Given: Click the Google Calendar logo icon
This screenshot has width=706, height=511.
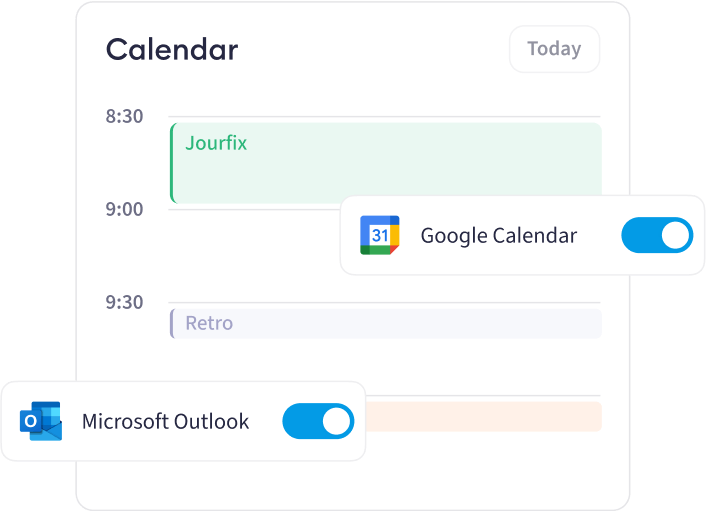Looking at the screenshot, I should [x=380, y=235].
